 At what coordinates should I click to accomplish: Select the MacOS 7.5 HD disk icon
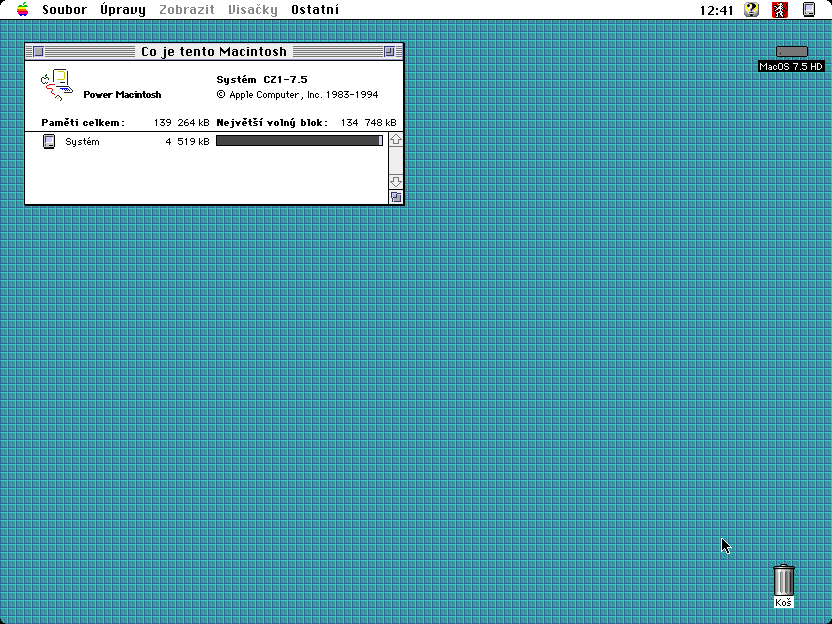[791, 52]
